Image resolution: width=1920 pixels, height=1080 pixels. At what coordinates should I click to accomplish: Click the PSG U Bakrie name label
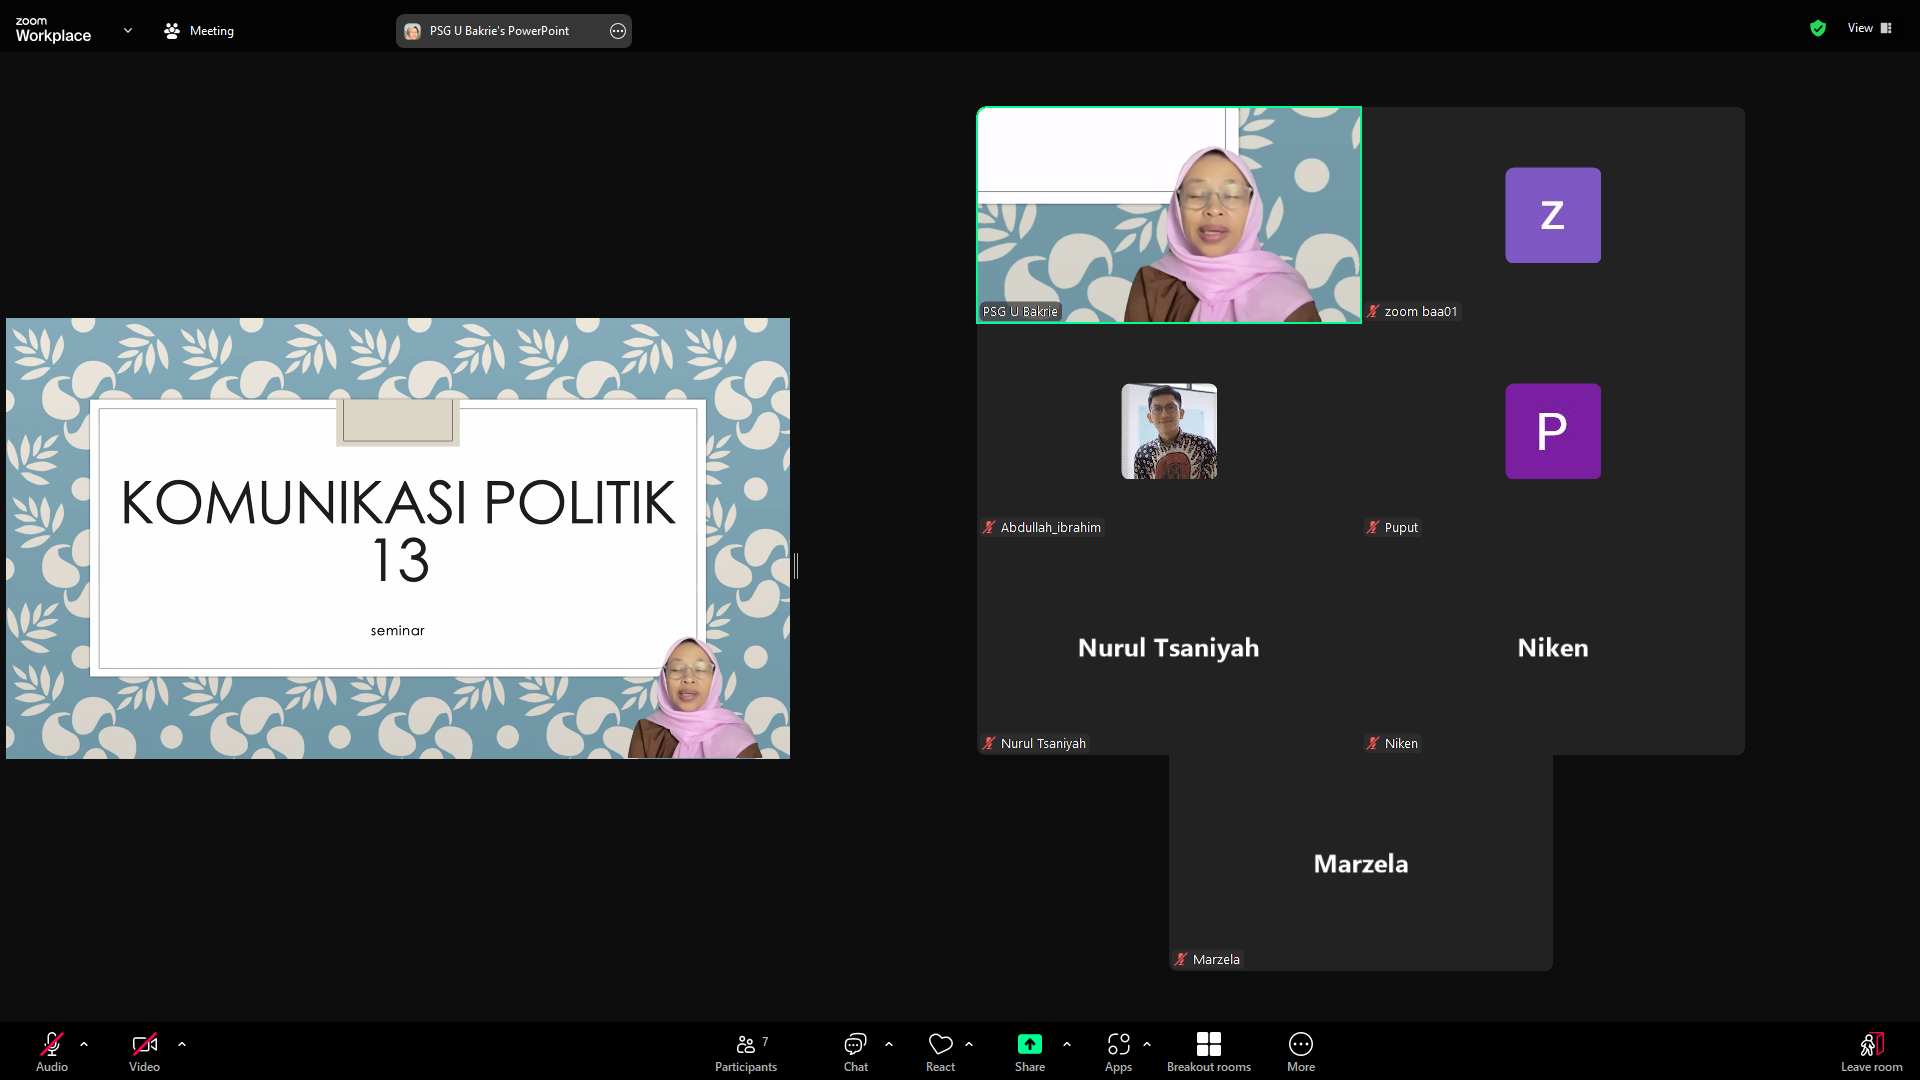pos(1020,312)
